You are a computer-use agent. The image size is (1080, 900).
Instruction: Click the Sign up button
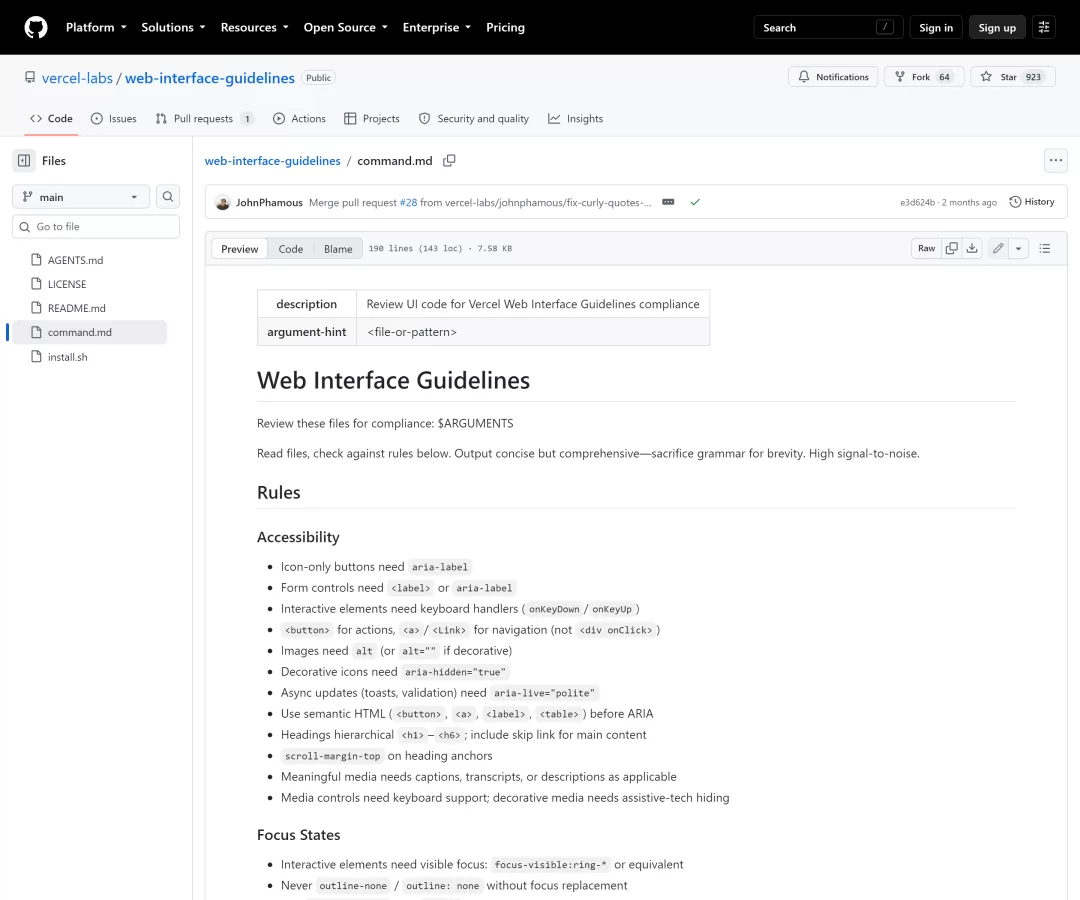pyautogui.click(x=997, y=28)
